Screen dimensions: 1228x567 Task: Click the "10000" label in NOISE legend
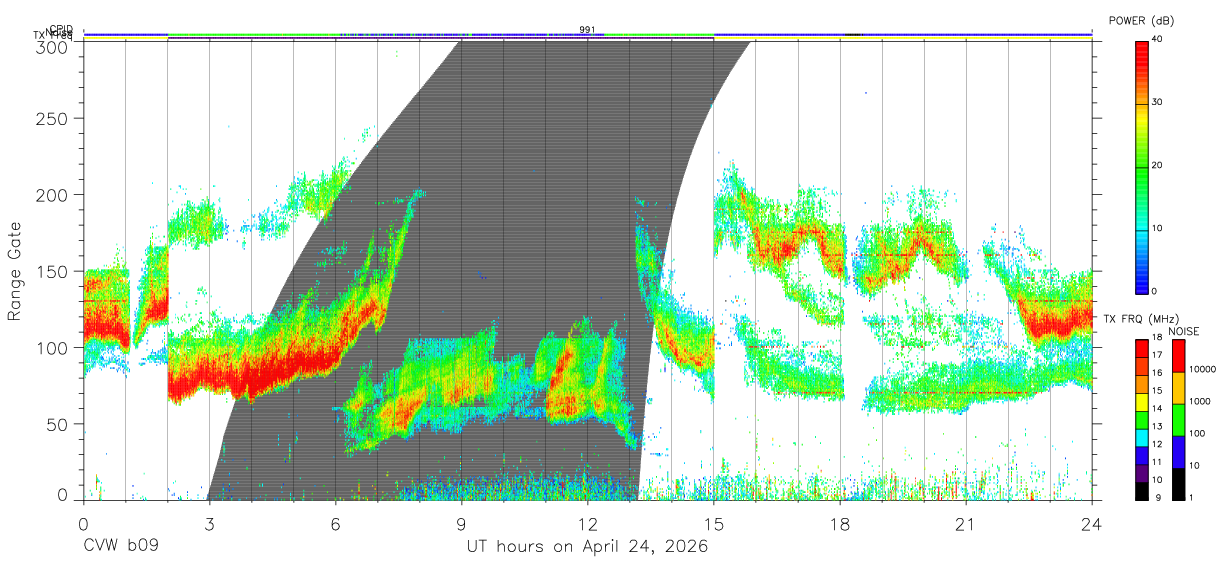coord(1205,369)
